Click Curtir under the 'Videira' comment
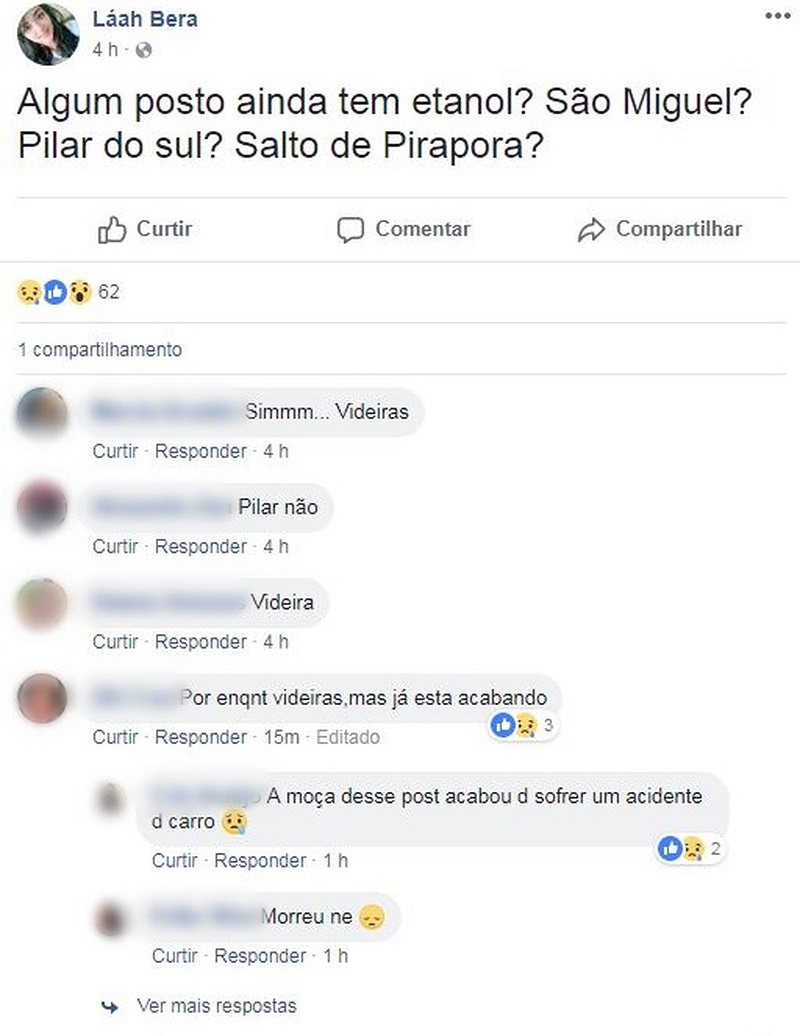800x1036 pixels. (115, 642)
